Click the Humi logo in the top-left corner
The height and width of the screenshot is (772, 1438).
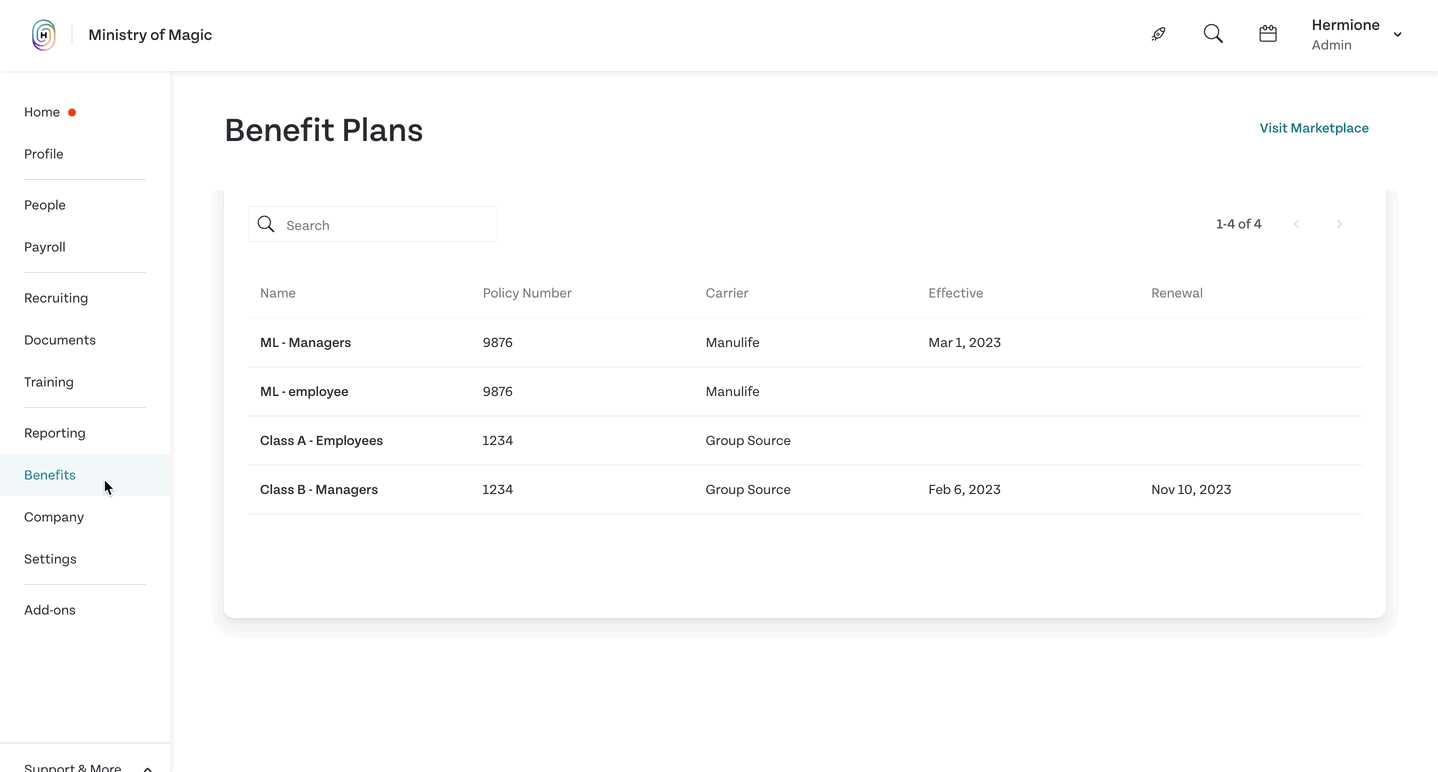click(43, 33)
